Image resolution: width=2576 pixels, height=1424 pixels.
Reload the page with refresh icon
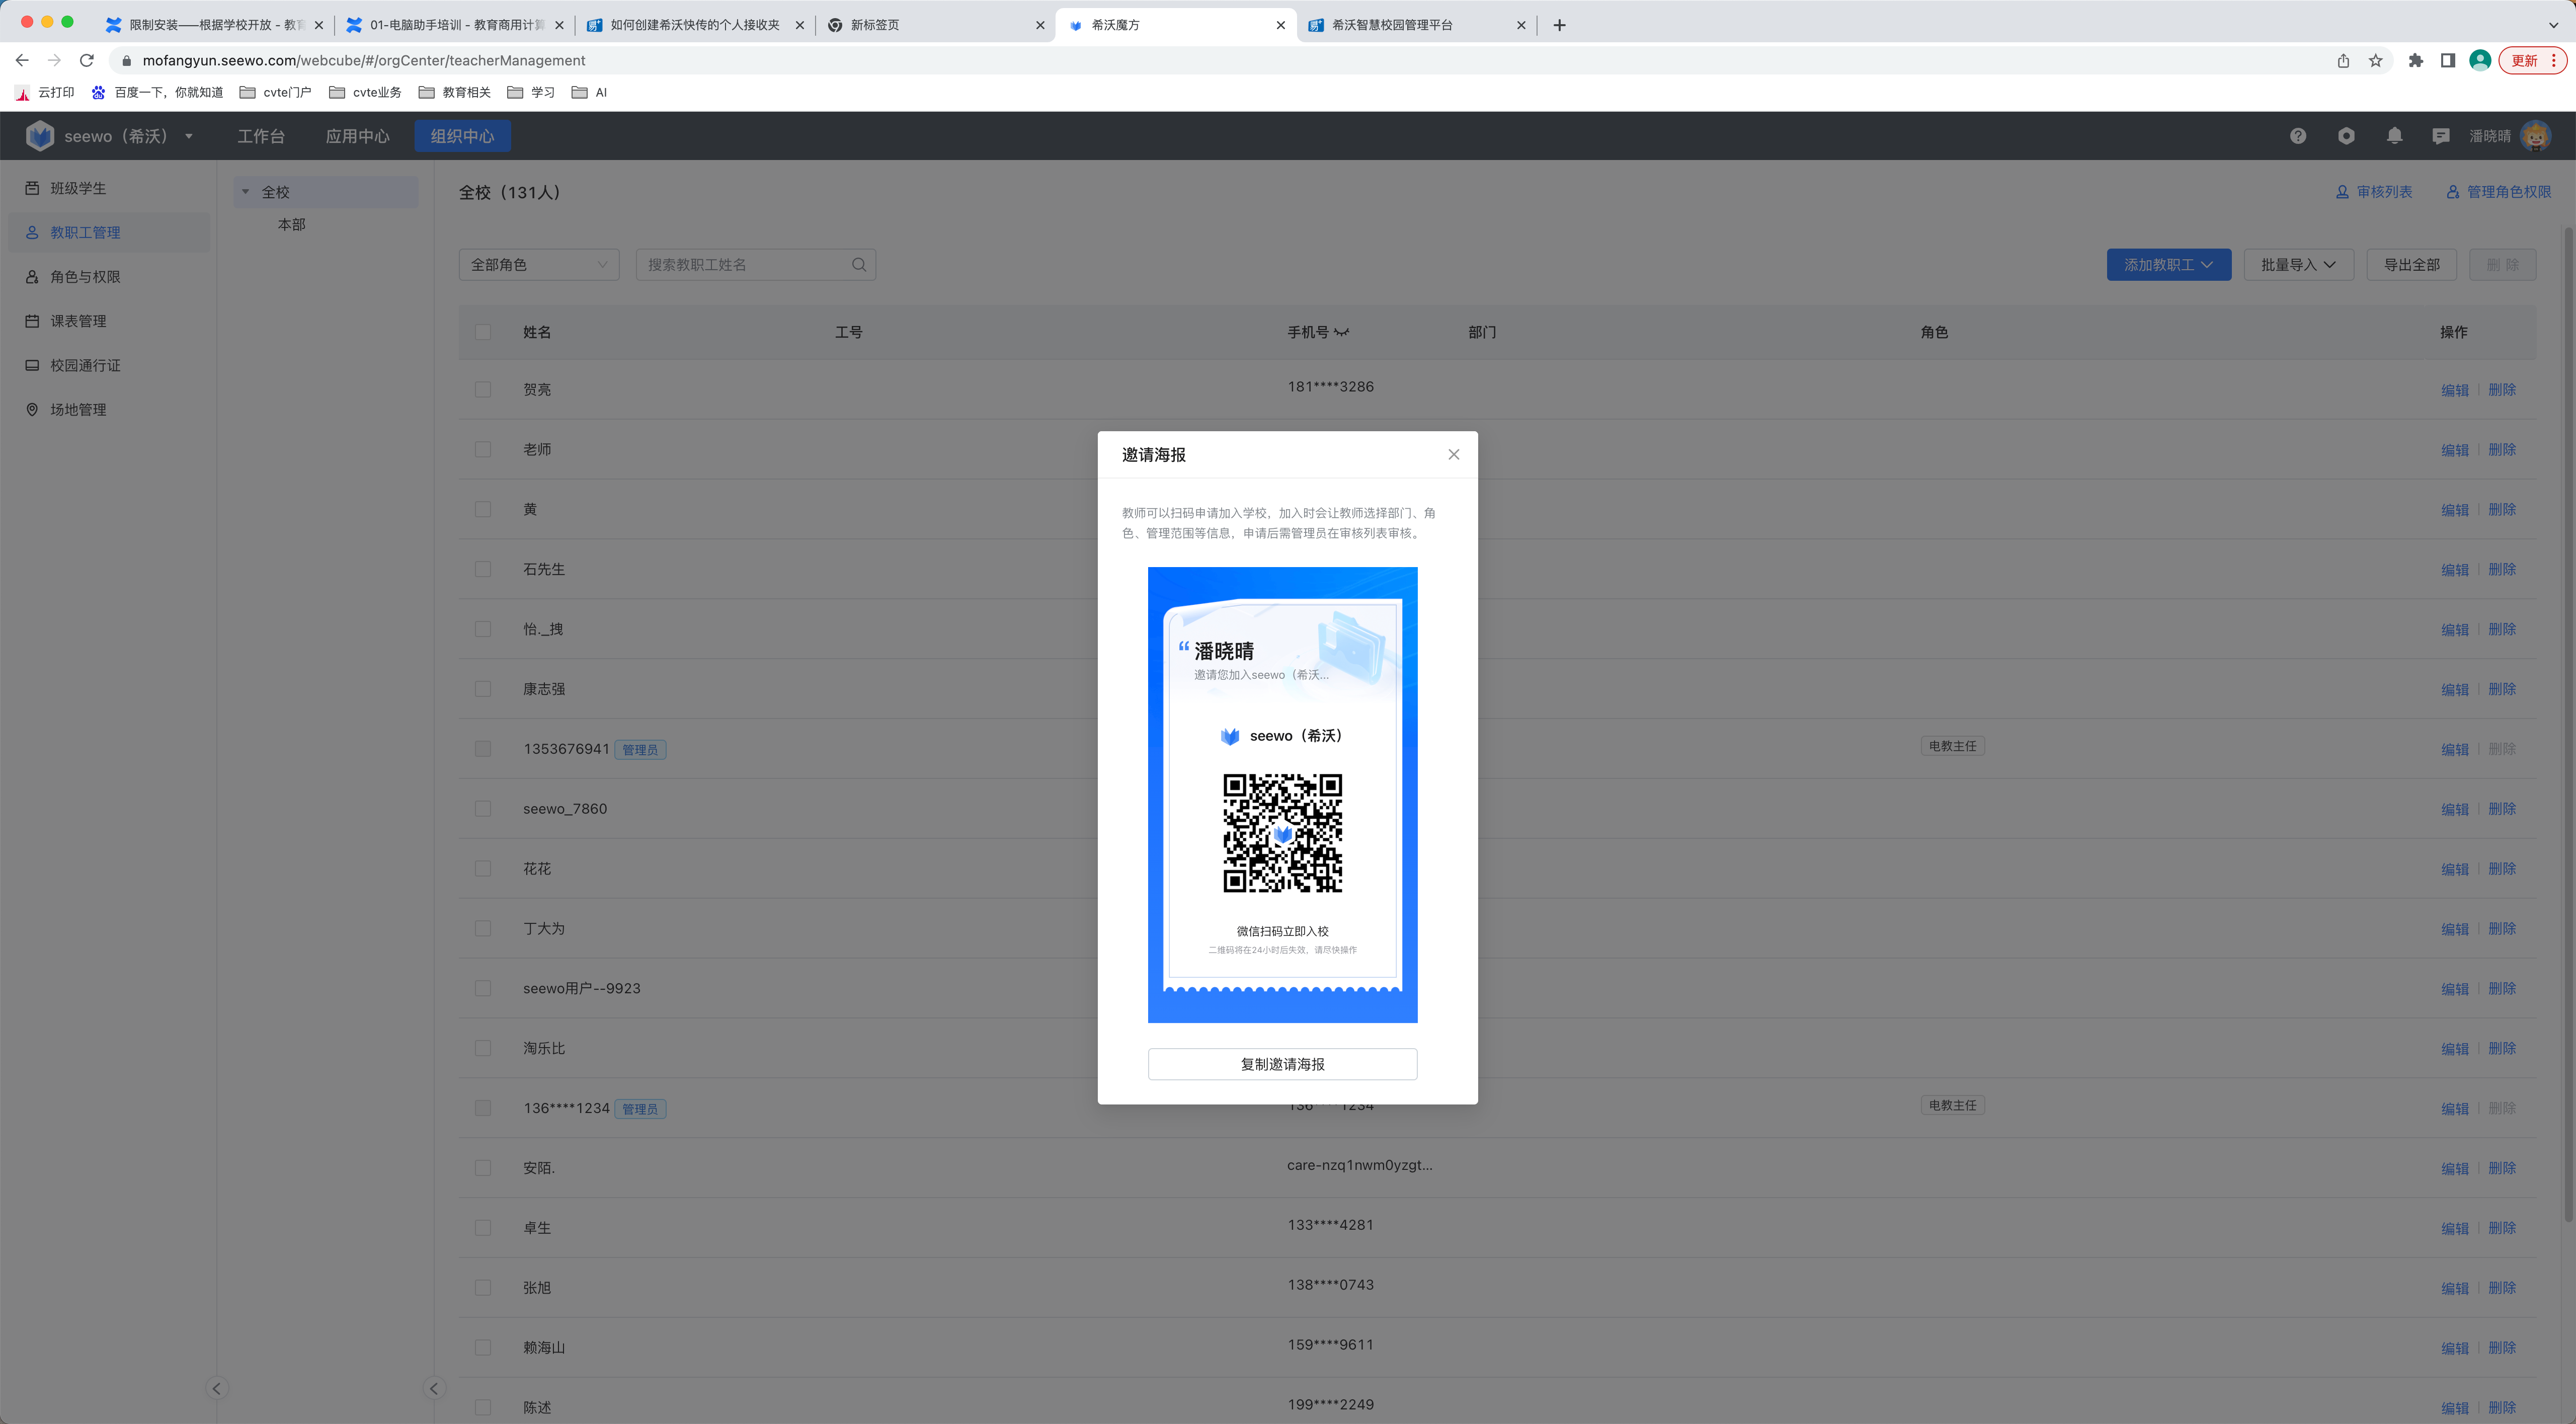coord(87,60)
